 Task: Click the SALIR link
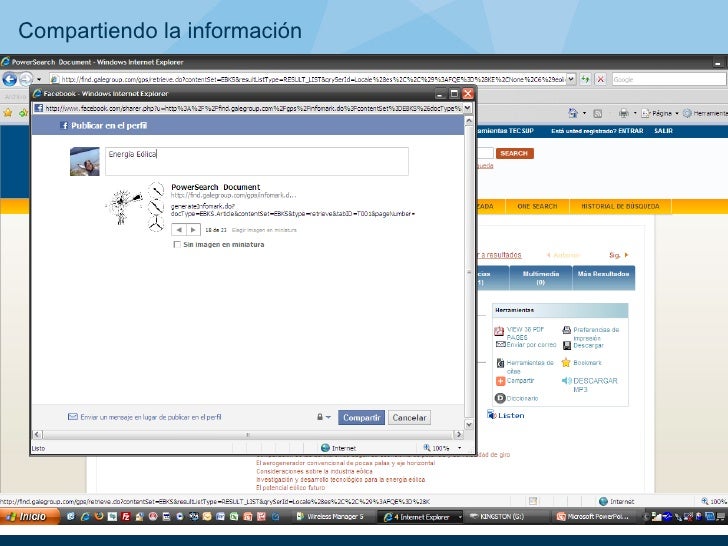coord(663,131)
